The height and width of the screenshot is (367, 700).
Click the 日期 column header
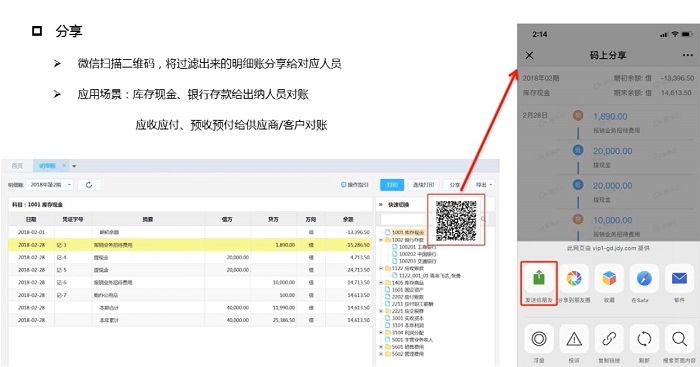31,219
